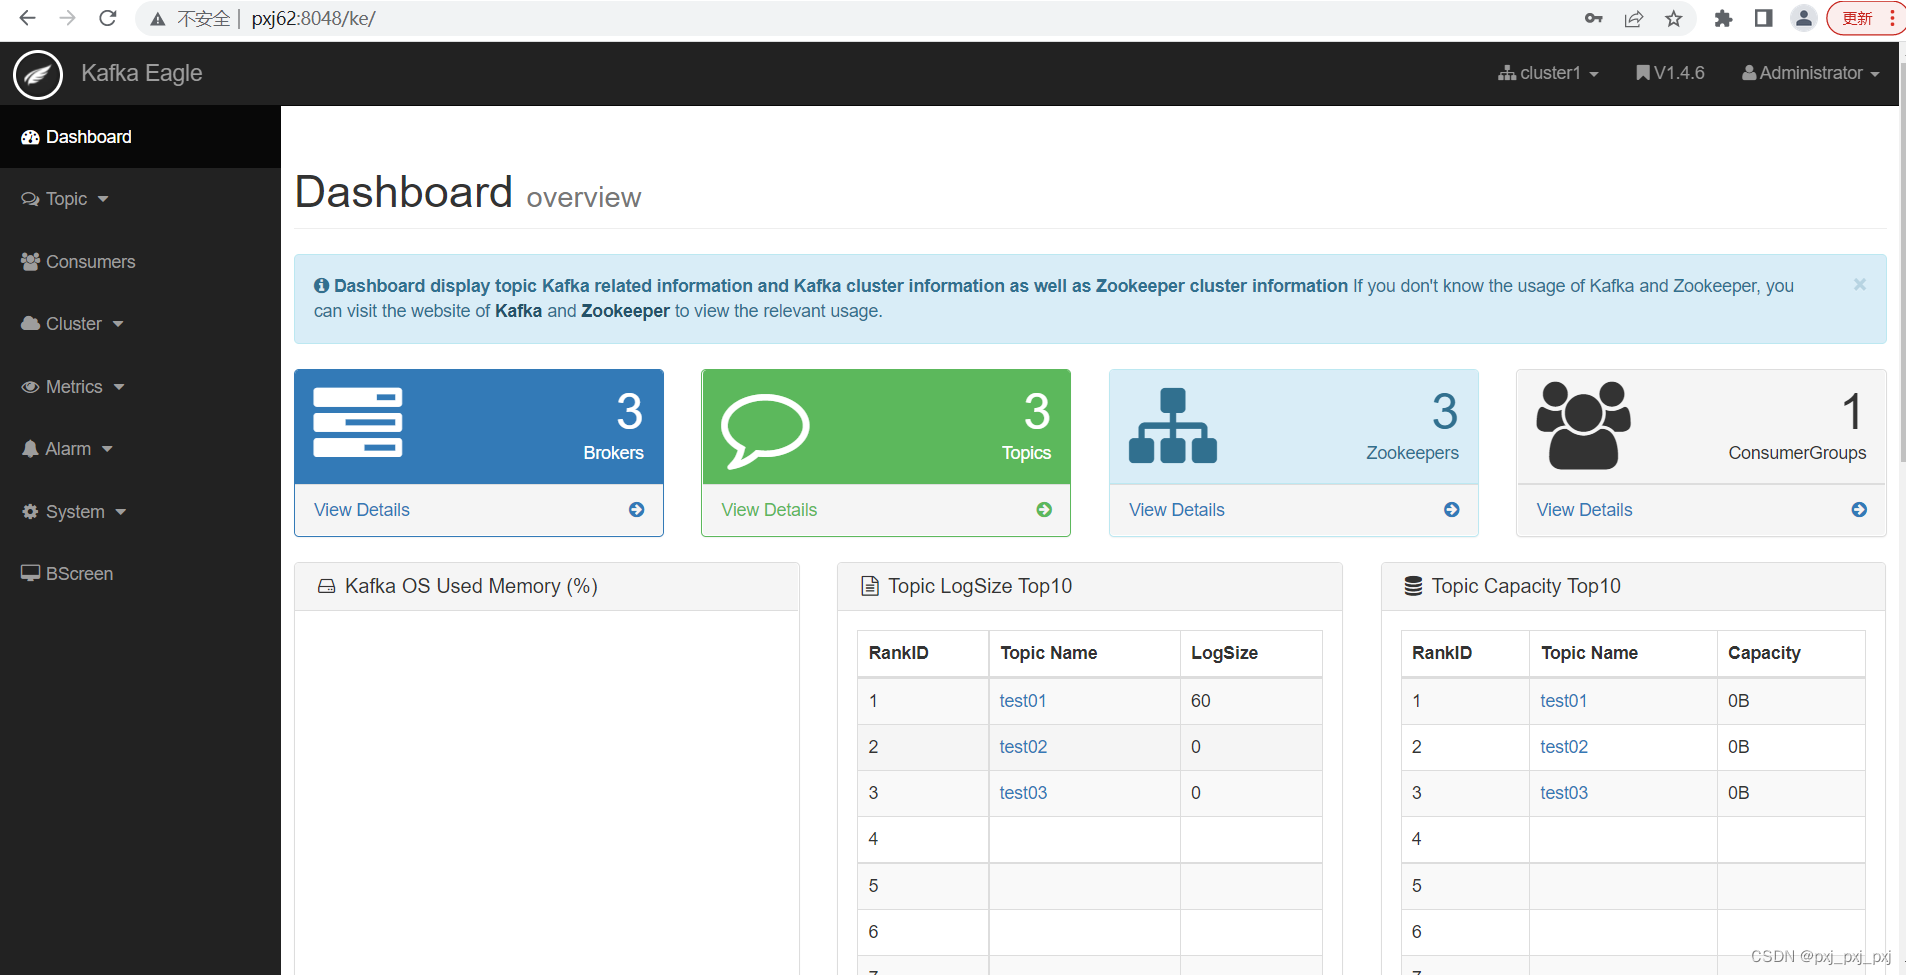
Task: Open test02 in Topic Capacity table
Action: tap(1564, 747)
